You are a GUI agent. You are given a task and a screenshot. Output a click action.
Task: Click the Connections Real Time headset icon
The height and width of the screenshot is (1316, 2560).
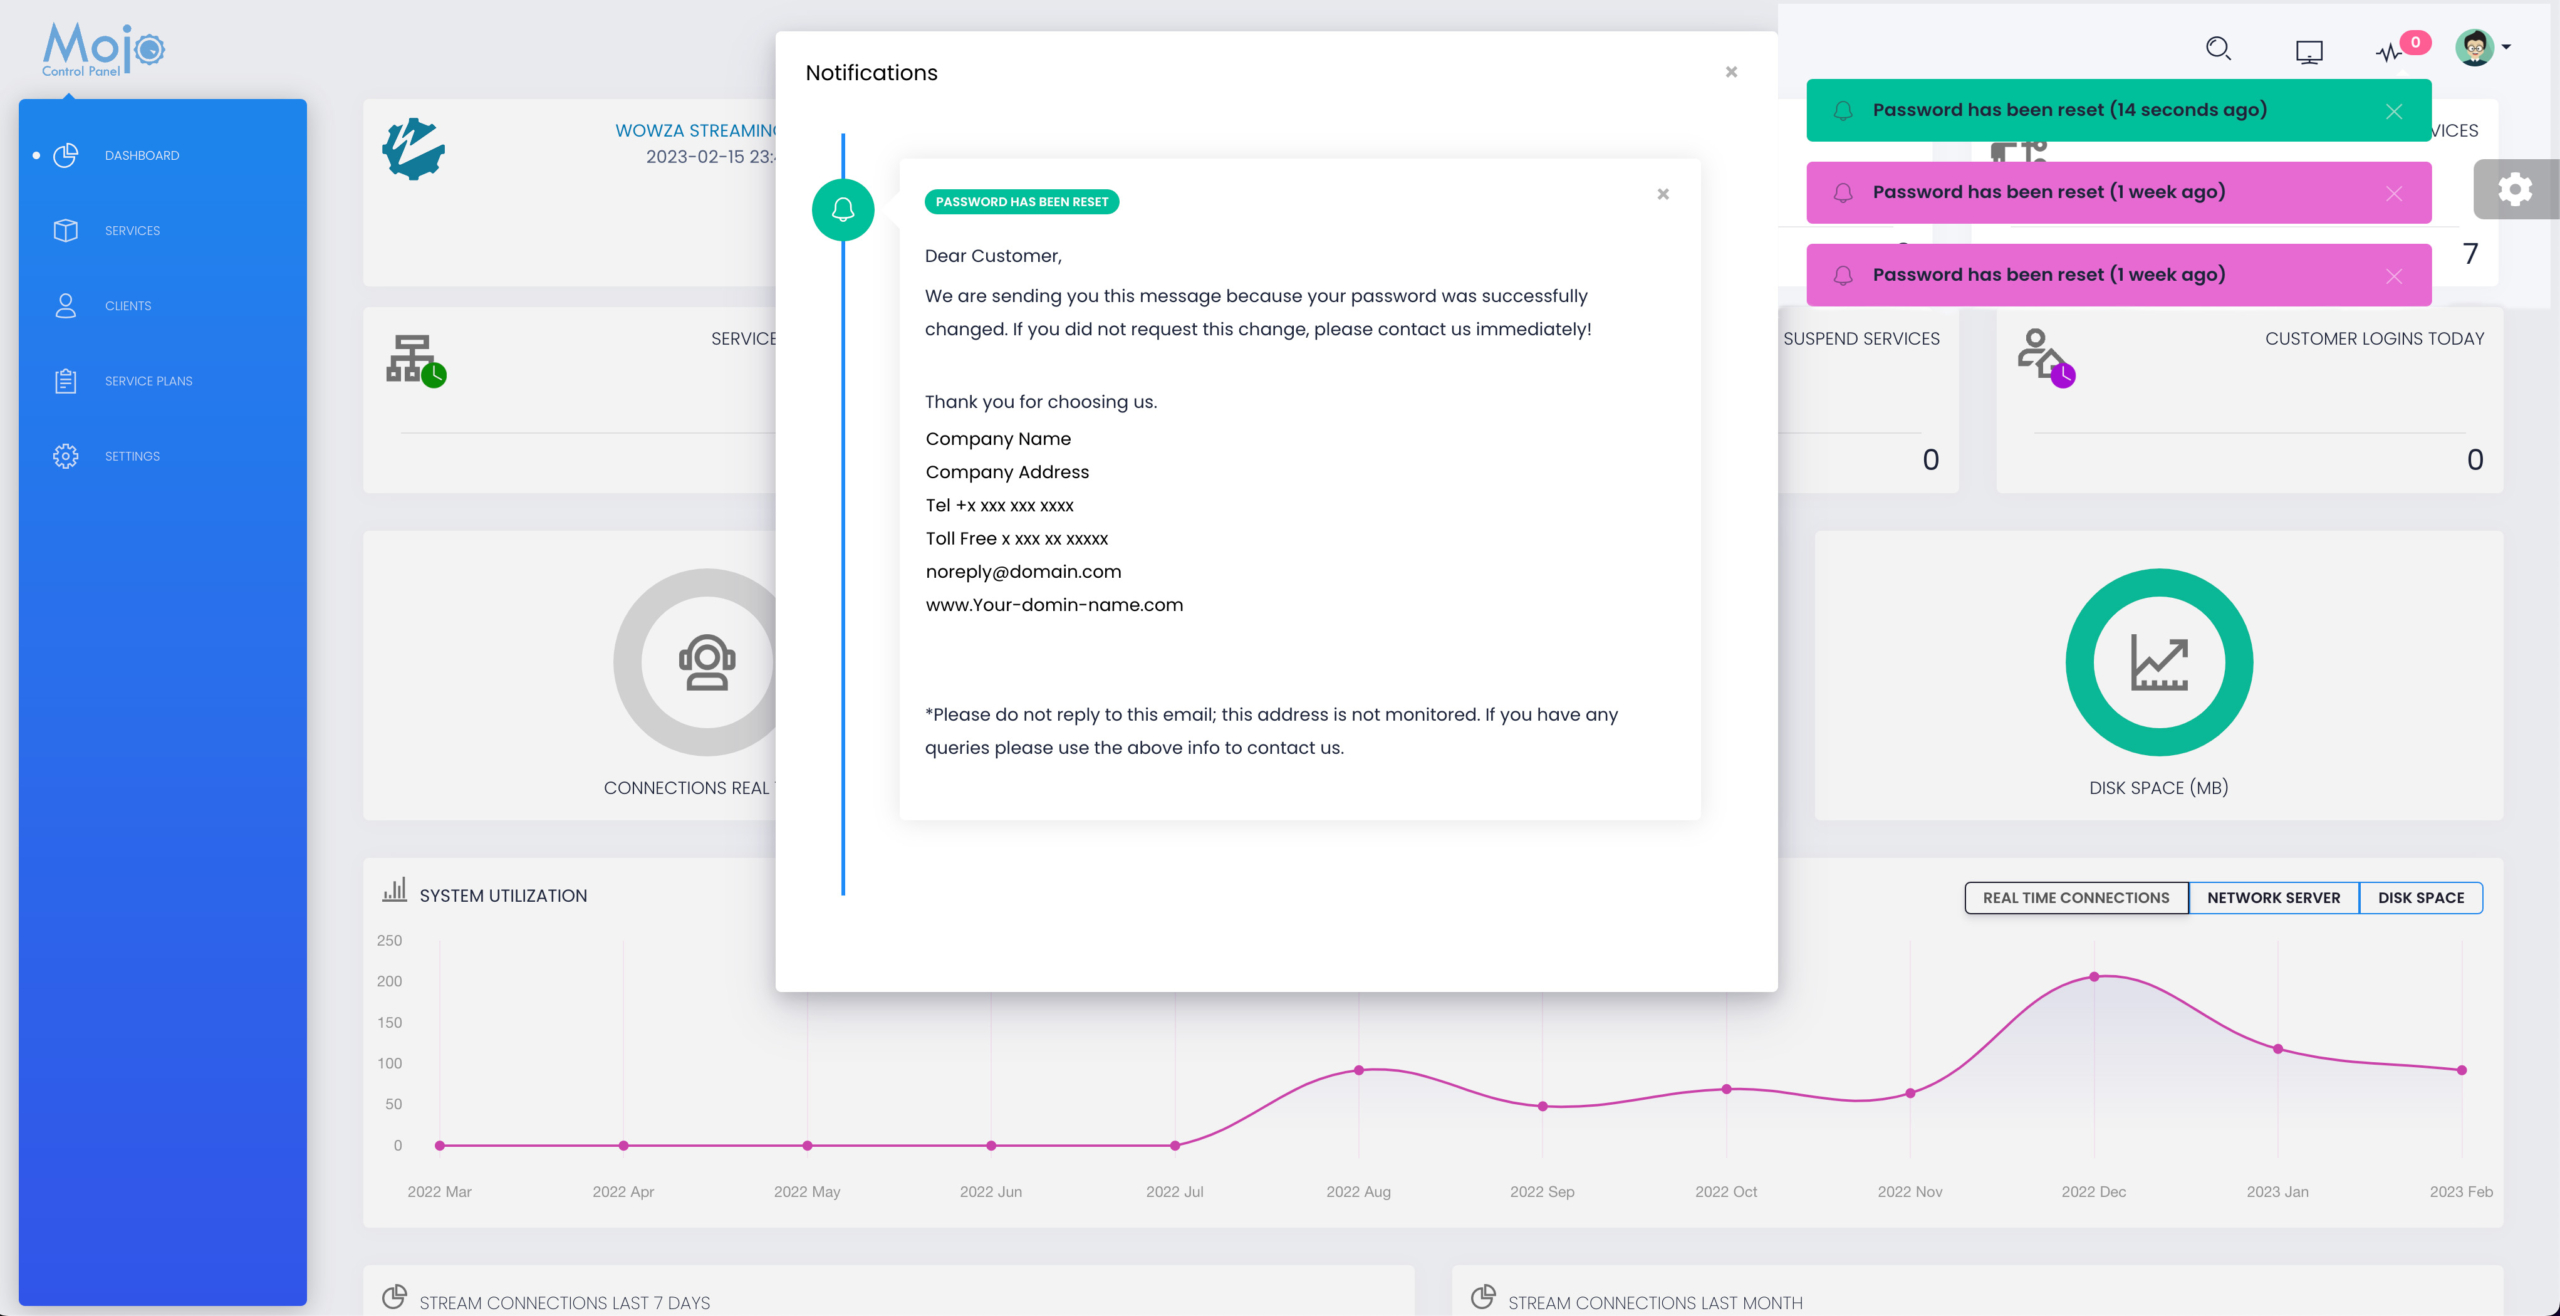pyautogui.click(x=707, y=662)
